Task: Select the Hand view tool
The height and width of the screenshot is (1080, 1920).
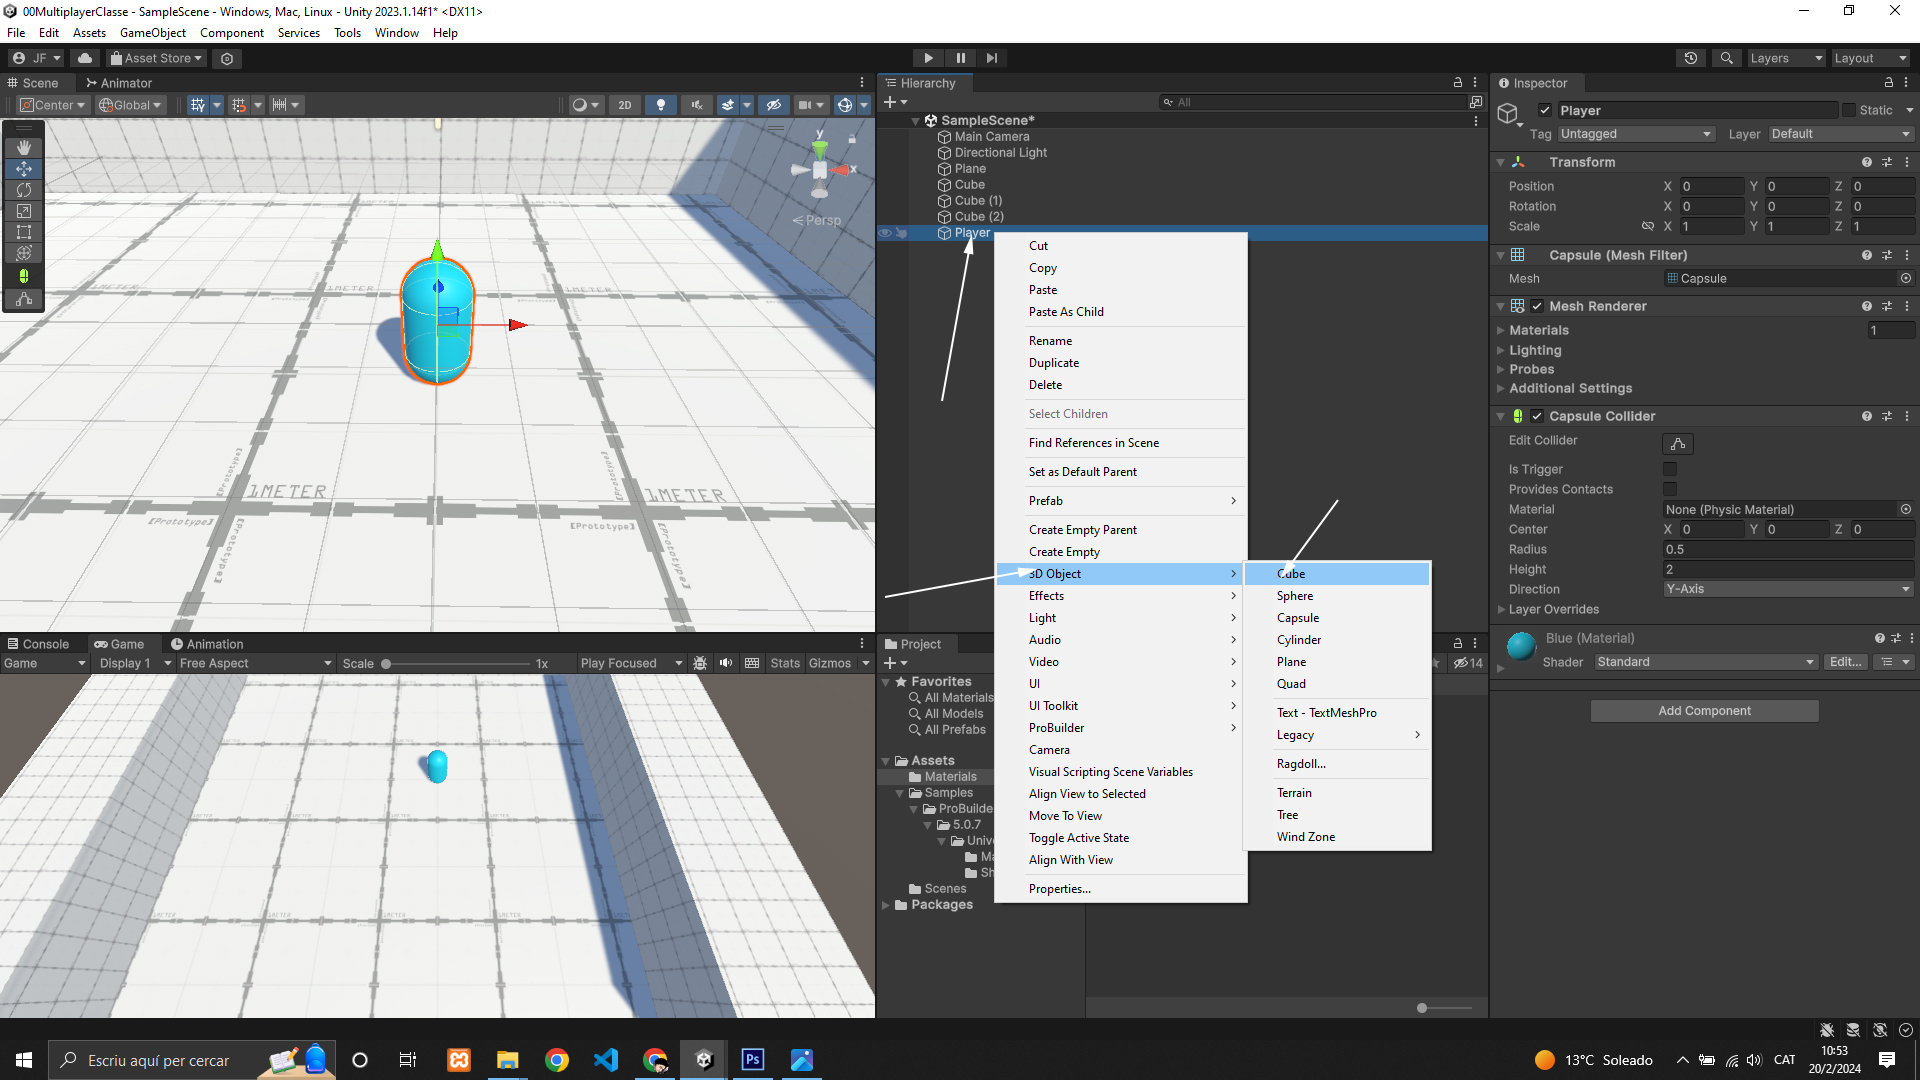Action: click(x=24, y=147)
